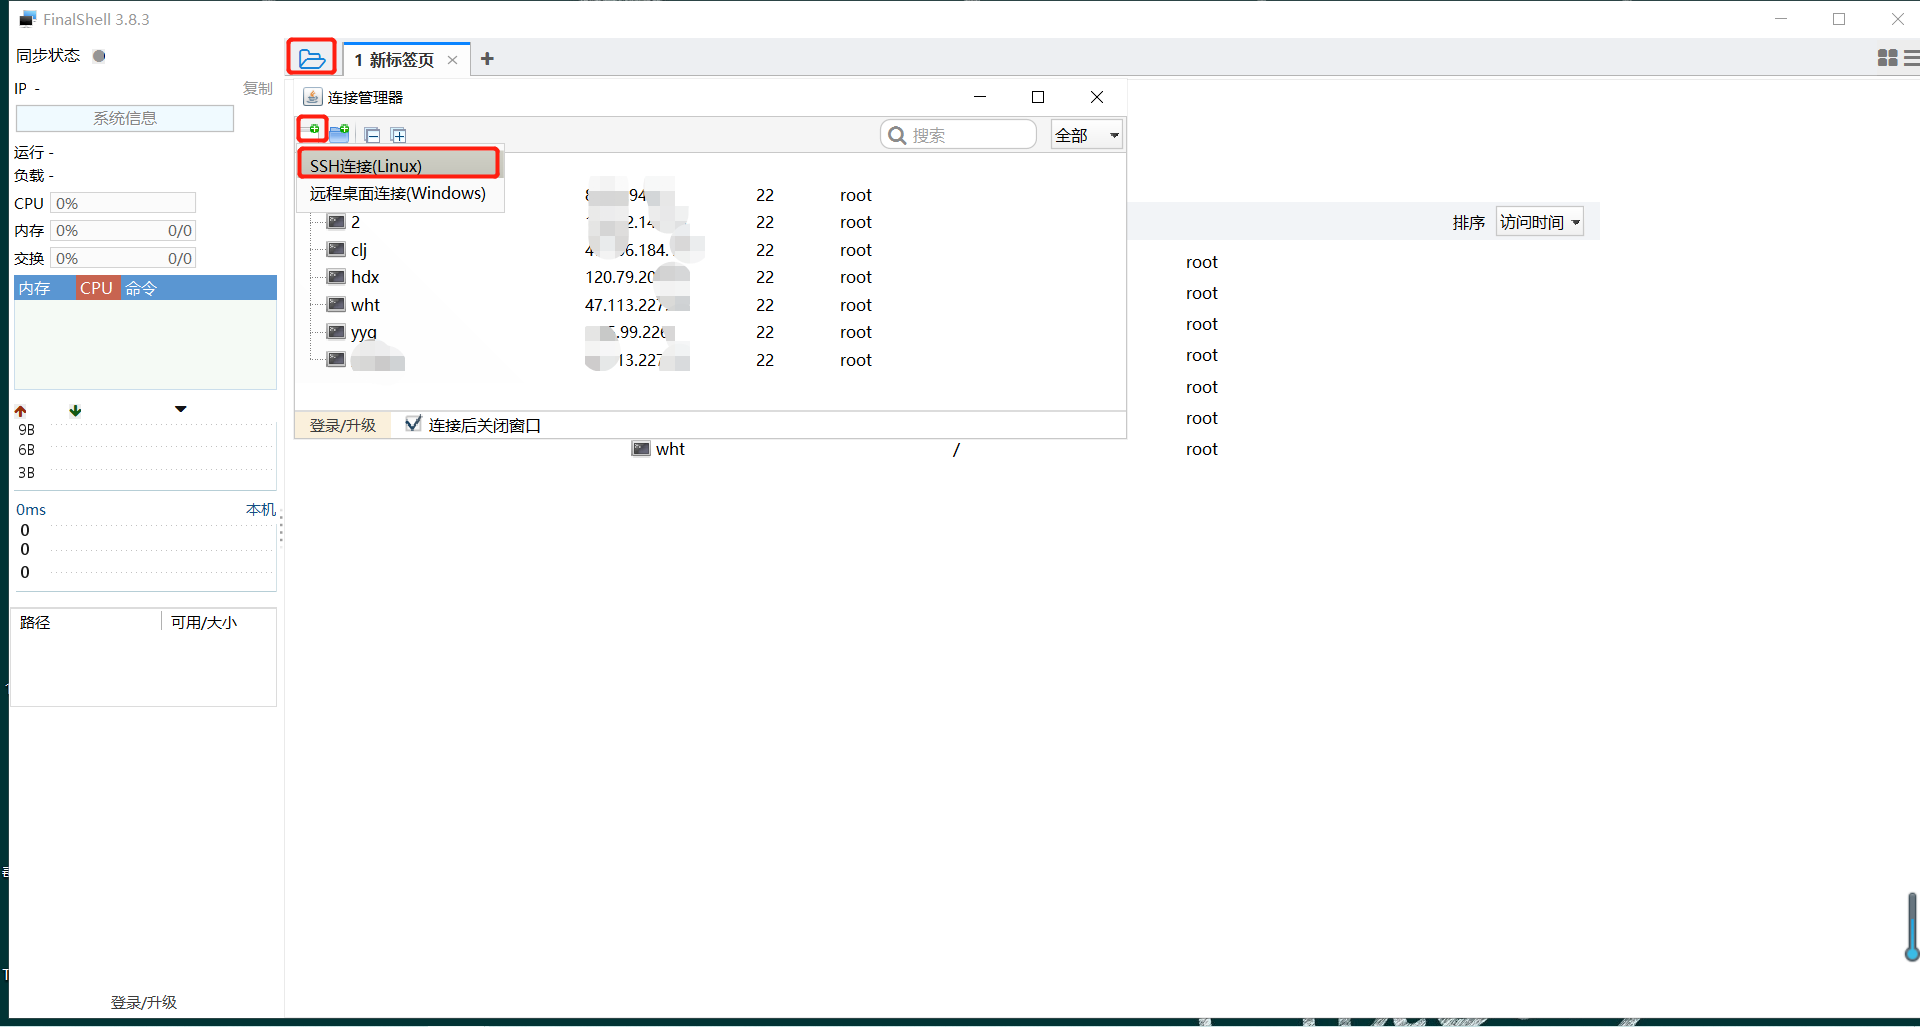The height and width of the screenshot is (1027, 1920).
Task: Click the sync status indicator dot
Action: [x=99, y=56]
